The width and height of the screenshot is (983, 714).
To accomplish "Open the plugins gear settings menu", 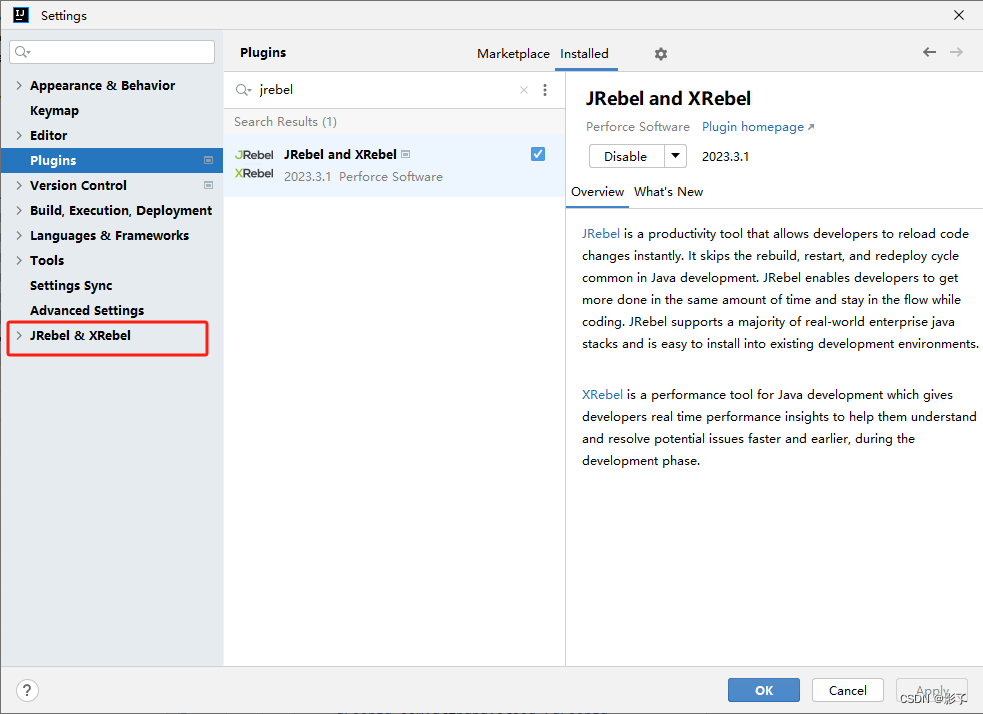I will pos(661,54).
